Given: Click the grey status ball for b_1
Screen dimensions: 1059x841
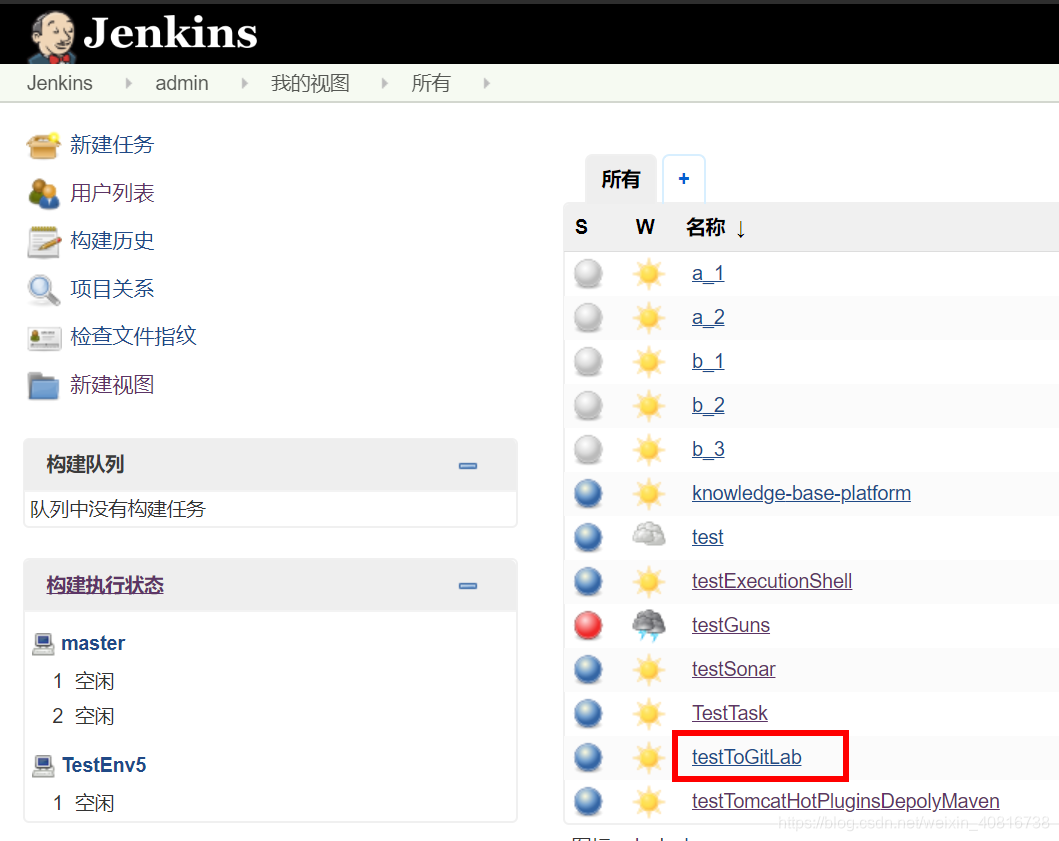Looking at the screenshot, I should point(588,362).
